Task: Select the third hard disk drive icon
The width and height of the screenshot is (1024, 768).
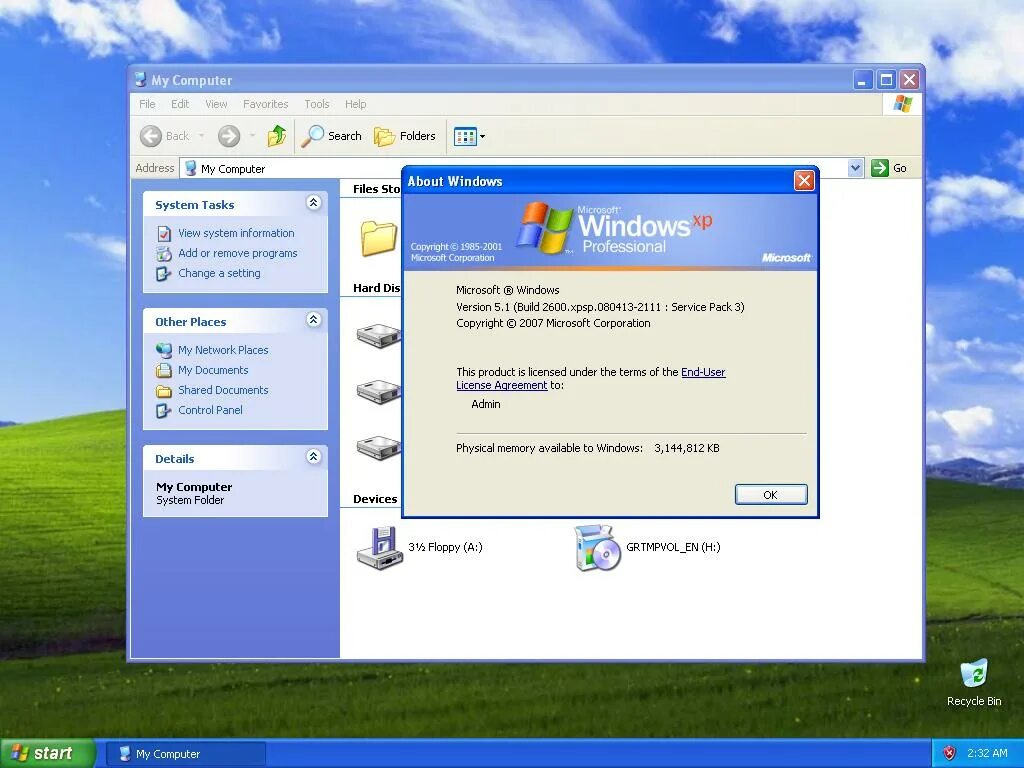Action: [x=379, y=448]
